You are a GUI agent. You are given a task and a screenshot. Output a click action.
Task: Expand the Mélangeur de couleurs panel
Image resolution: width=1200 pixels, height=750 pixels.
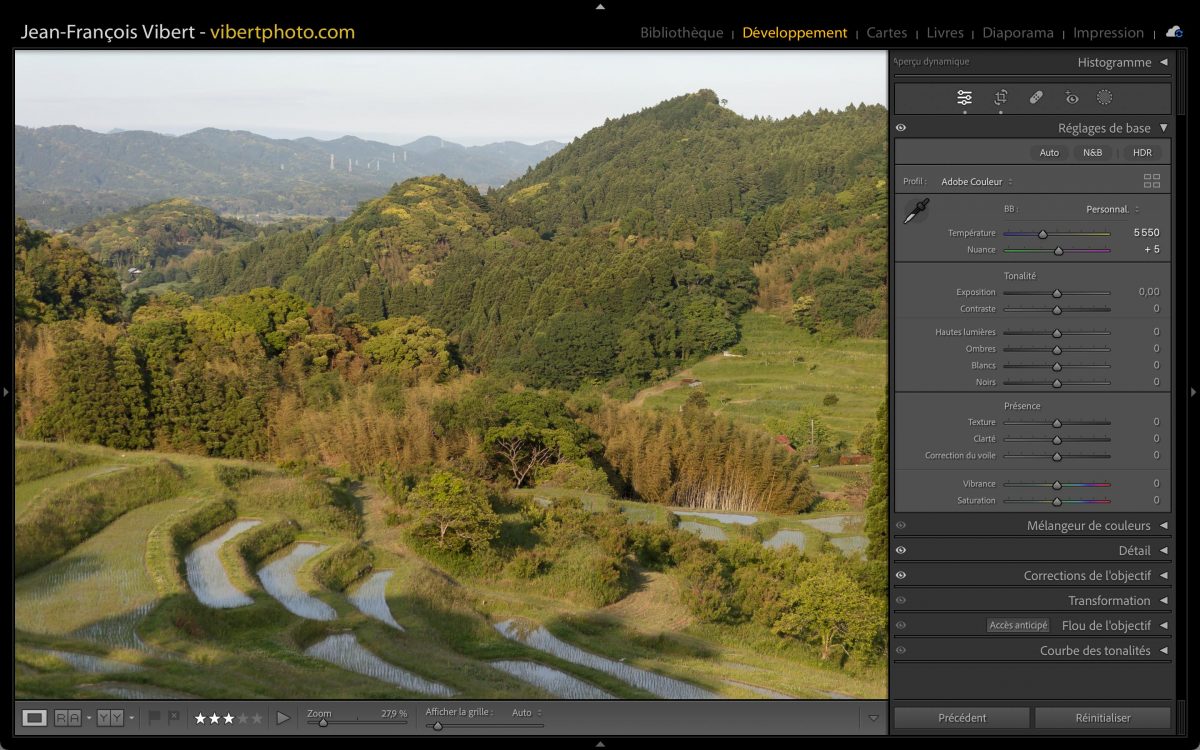pos(1089,526)
